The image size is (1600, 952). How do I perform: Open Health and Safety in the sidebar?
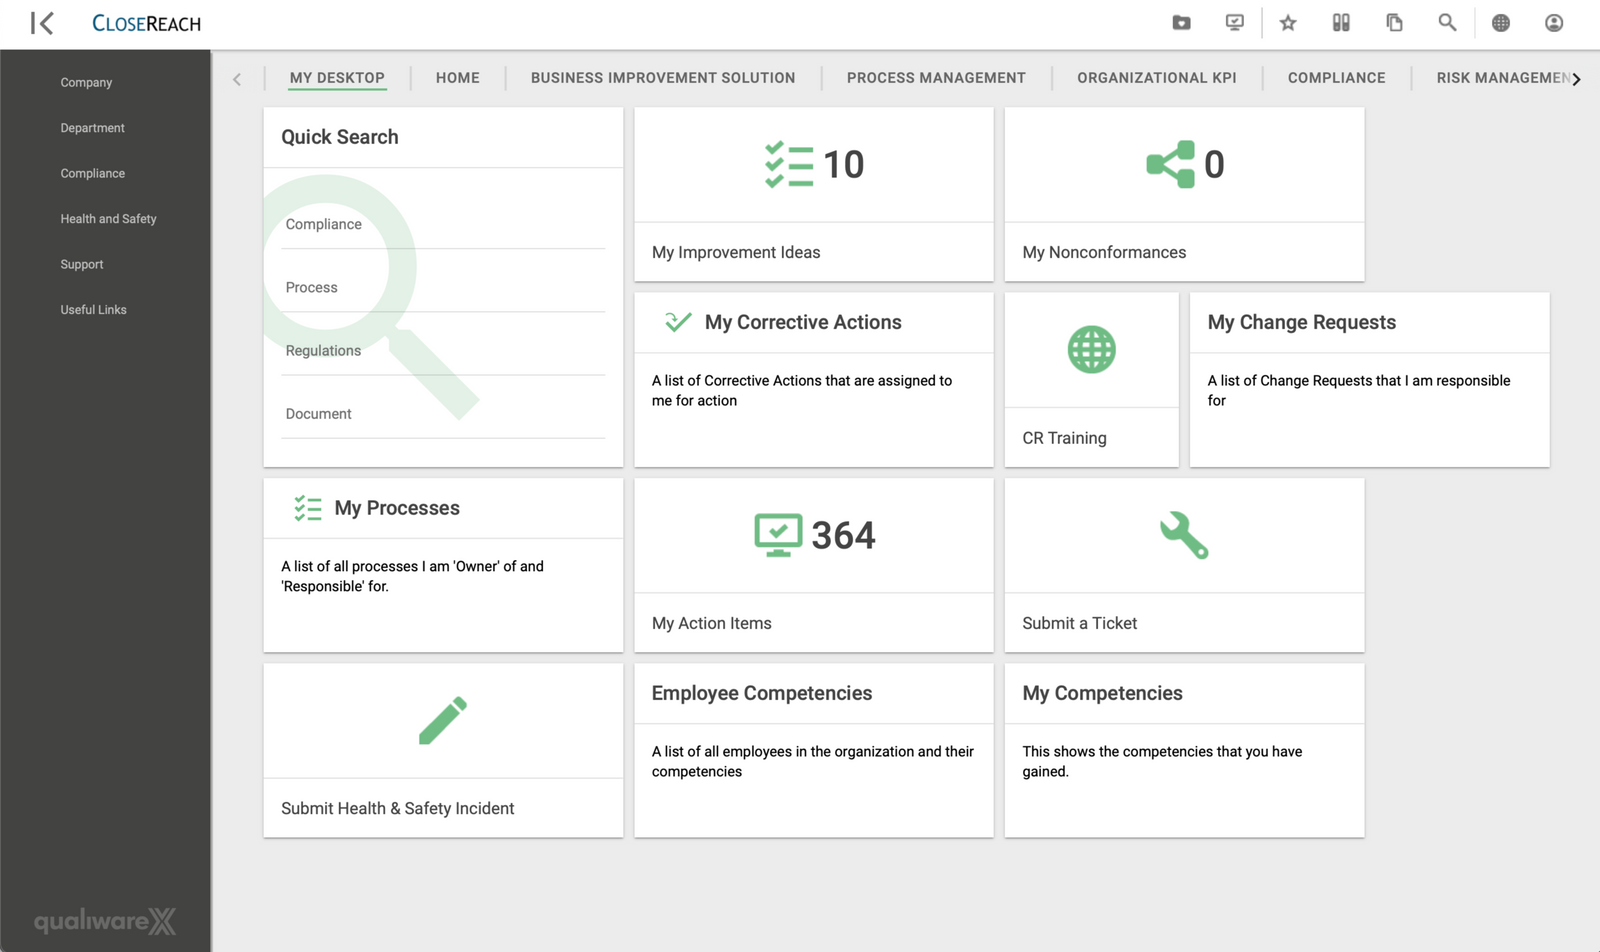tap(108, 218)
